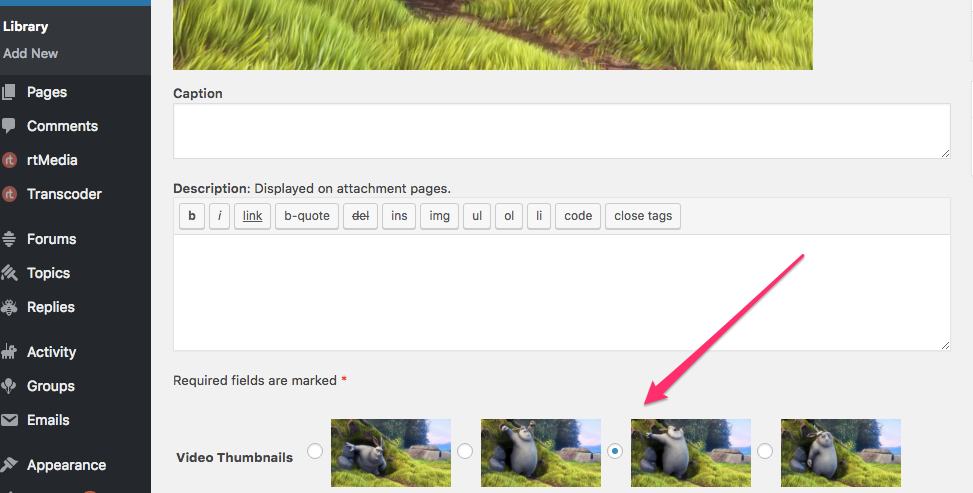
Task: Click the Activity icon in sidebar
Action: [x=10, y=352]
